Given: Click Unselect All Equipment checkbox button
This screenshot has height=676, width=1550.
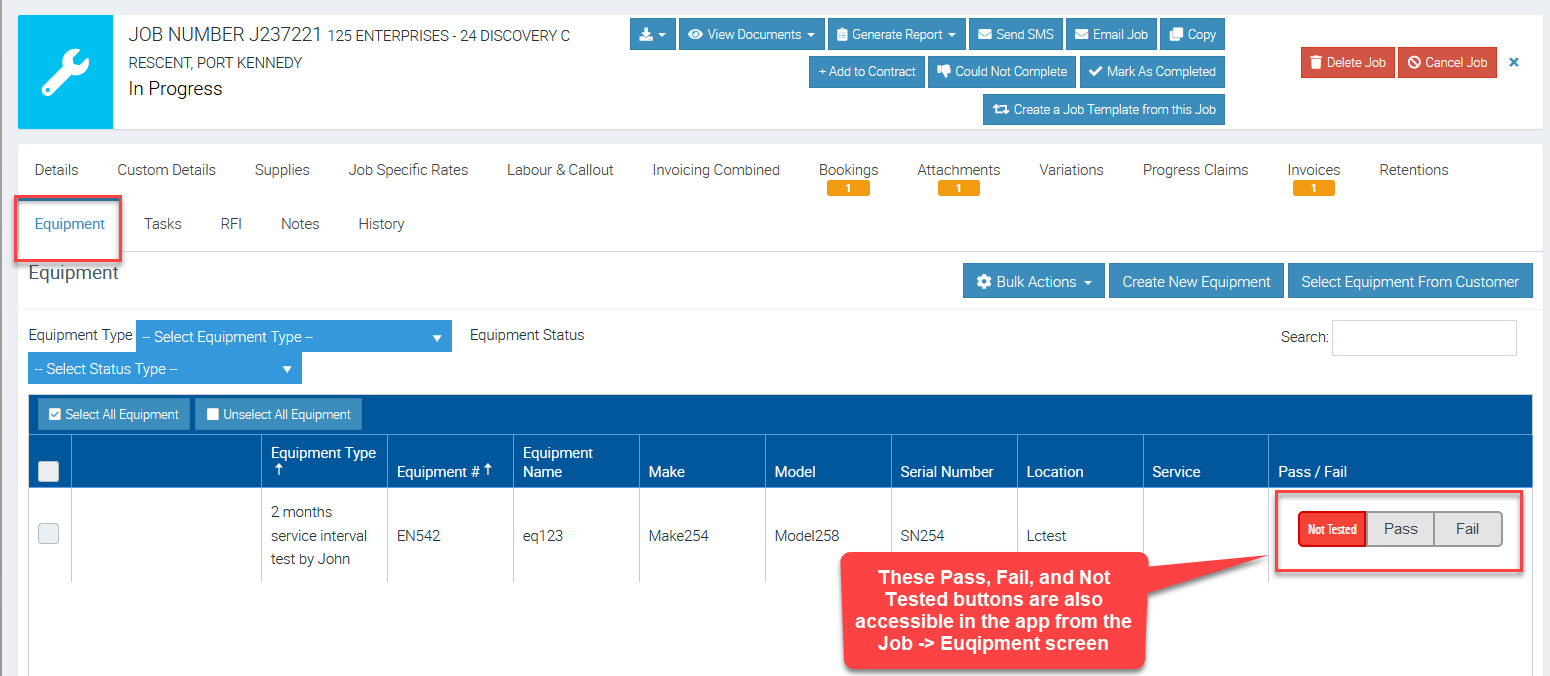Looking at the screenshot, I should click(278, 414).
